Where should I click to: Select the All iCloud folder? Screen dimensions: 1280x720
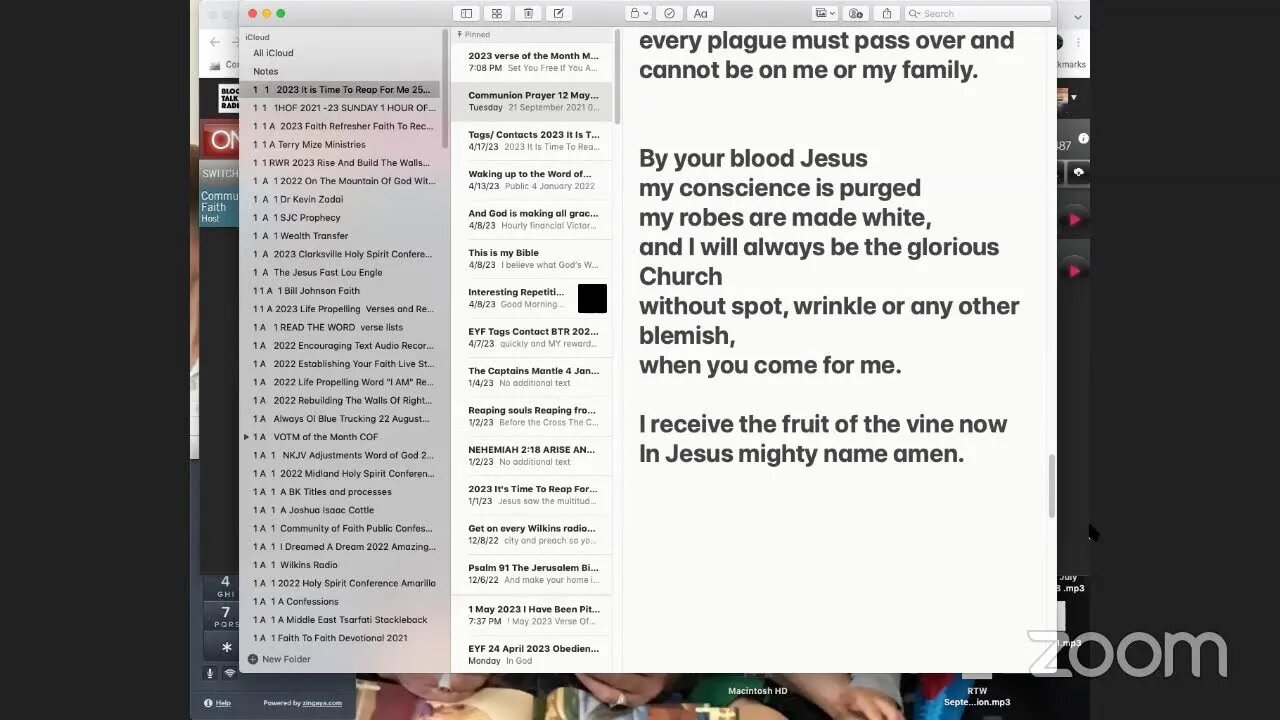click(x=273, y=53)
